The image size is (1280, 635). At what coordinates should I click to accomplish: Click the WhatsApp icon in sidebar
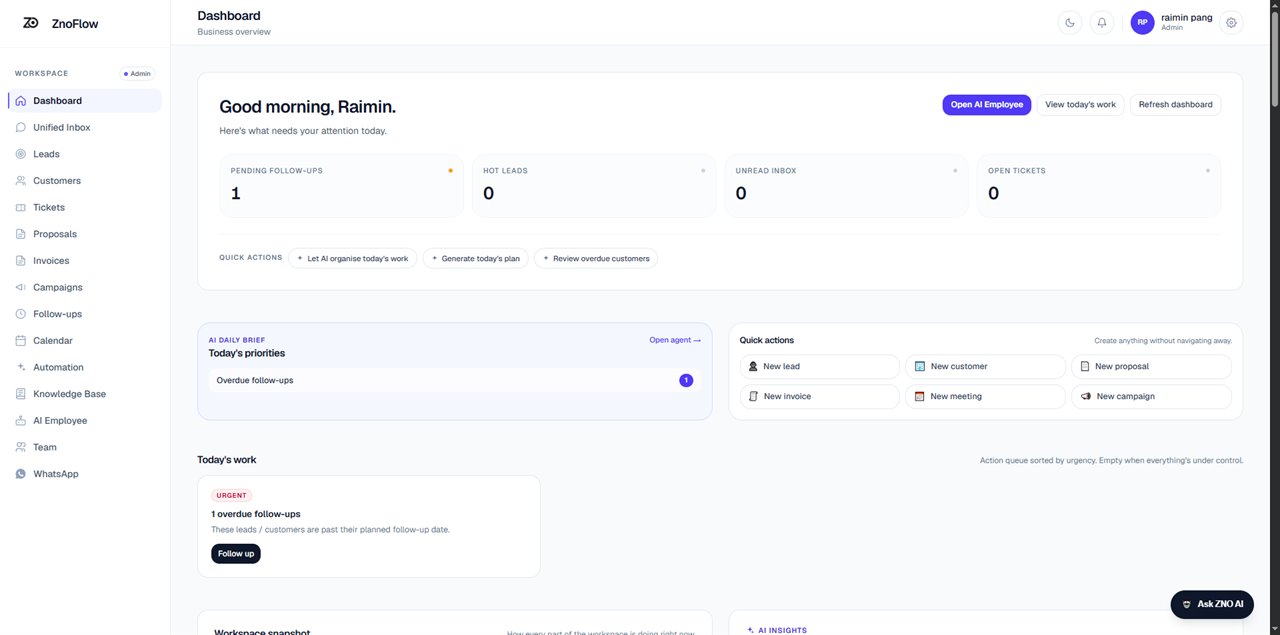click(x=21, y=474)
